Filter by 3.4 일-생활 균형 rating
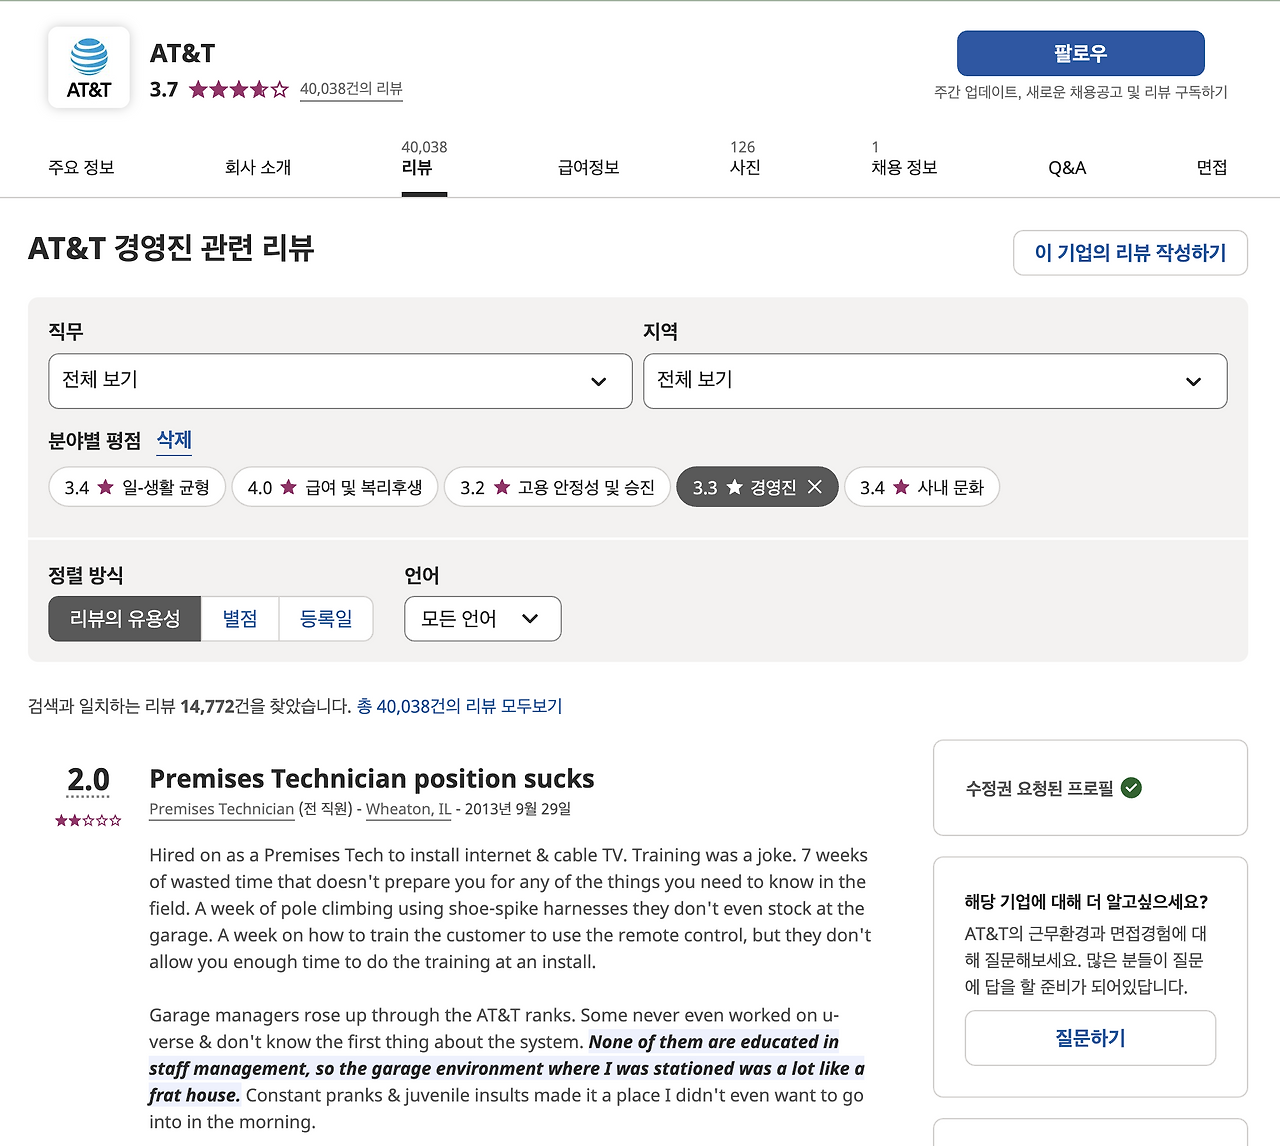 [137, 487]
